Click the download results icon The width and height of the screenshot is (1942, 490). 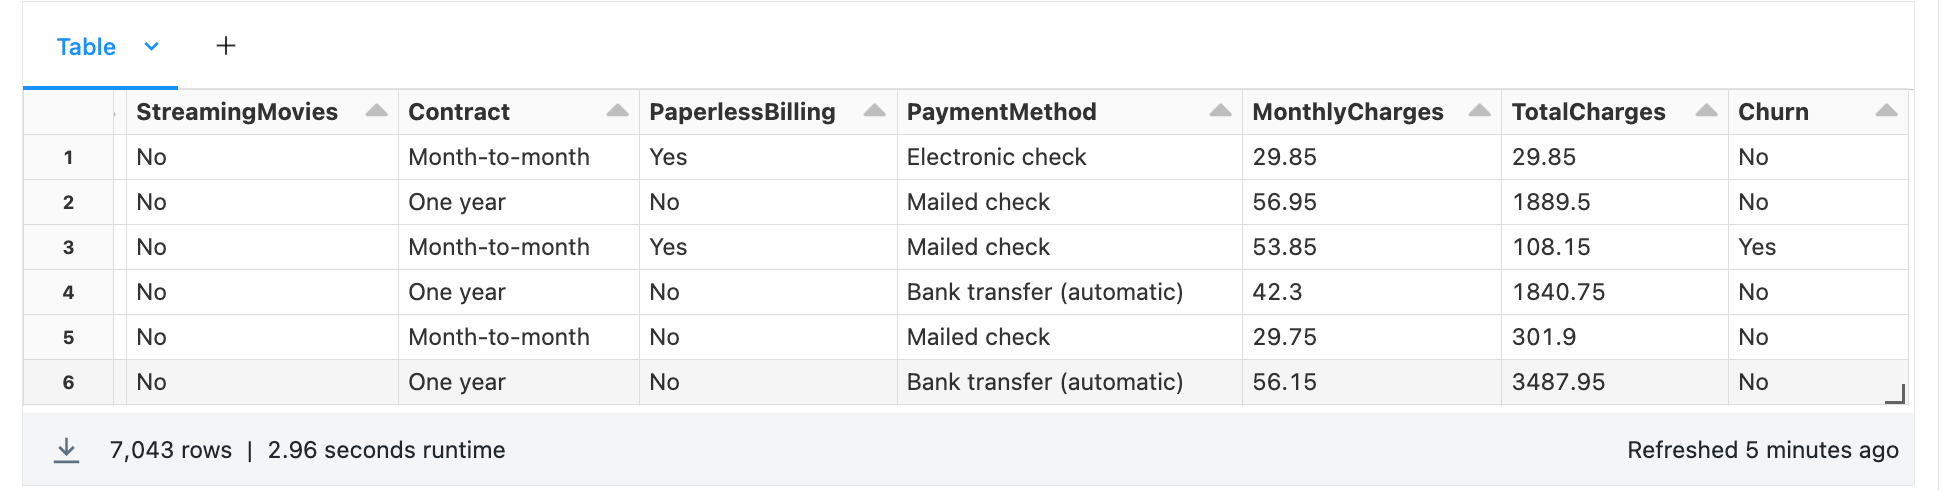pyautogui.click(x=66, y=451)
